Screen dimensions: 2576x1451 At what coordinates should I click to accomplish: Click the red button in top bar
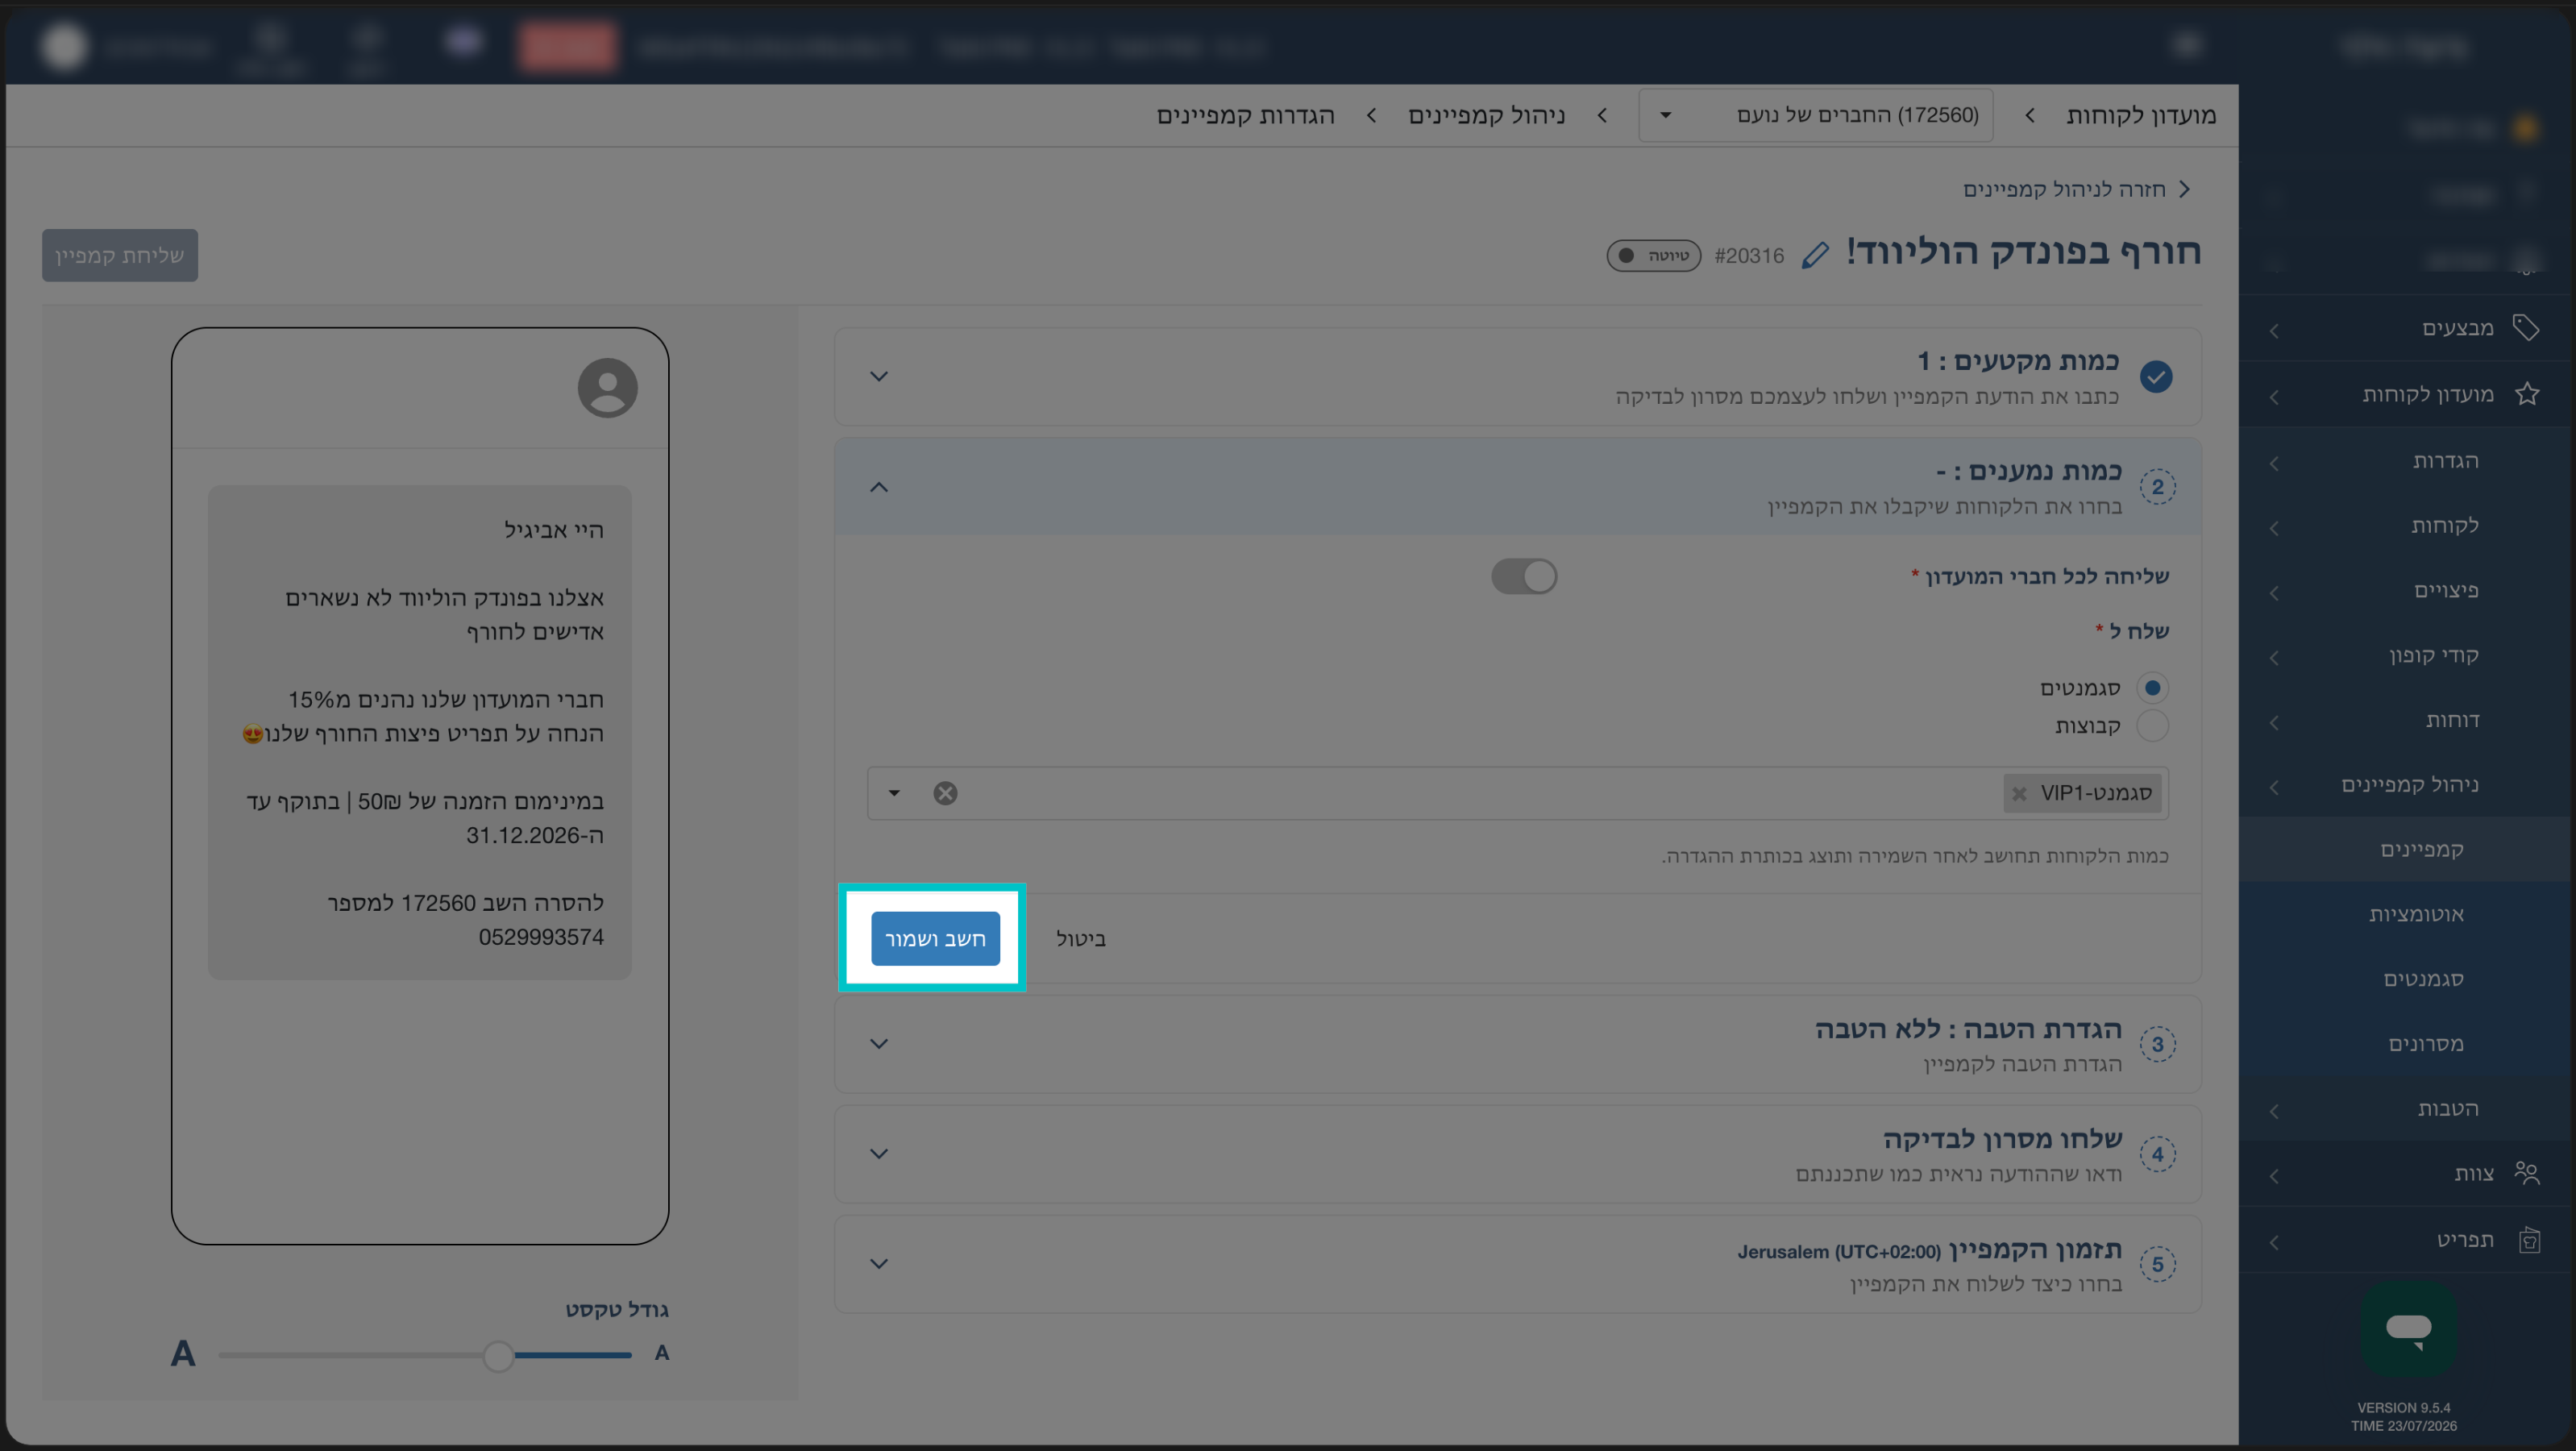pyautogui.click(x=568, y=46)
